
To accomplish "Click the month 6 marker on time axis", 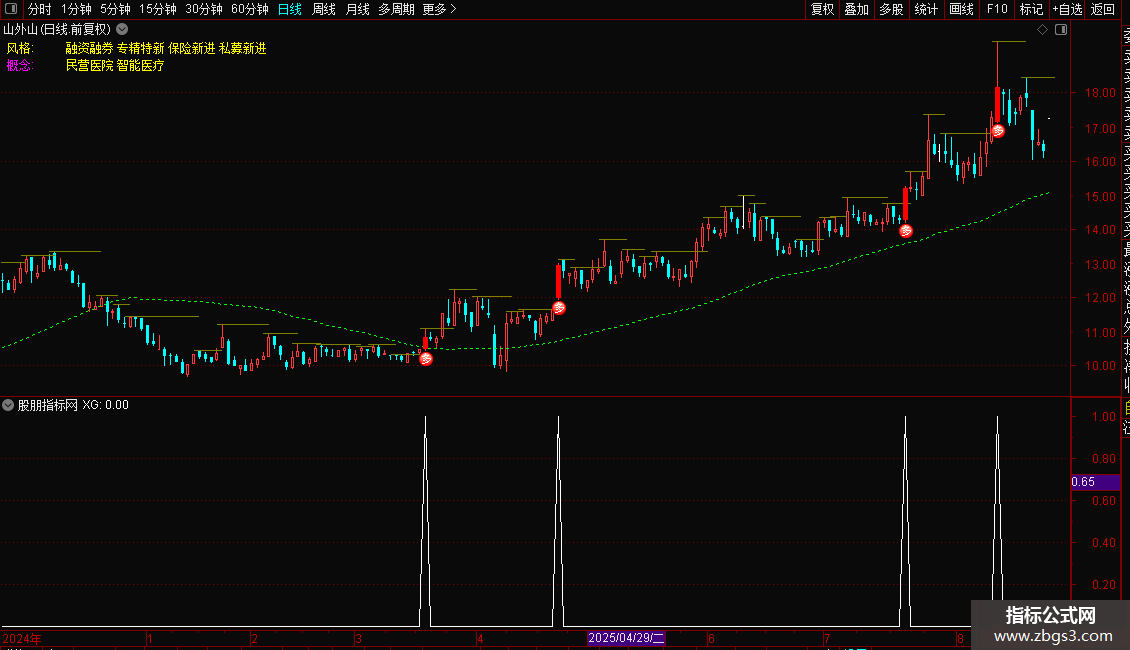I will pyautogui.click(x=711, y=638).
